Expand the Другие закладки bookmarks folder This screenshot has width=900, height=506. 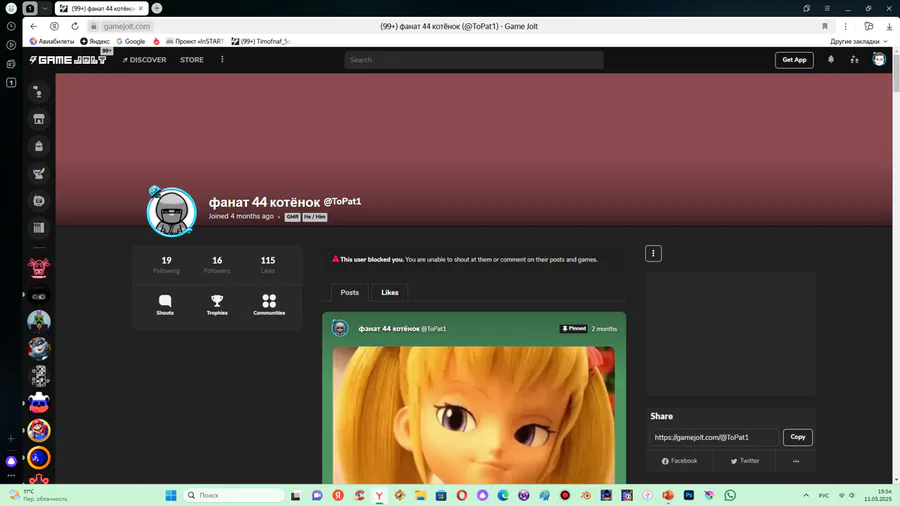(x=859, y=41)
